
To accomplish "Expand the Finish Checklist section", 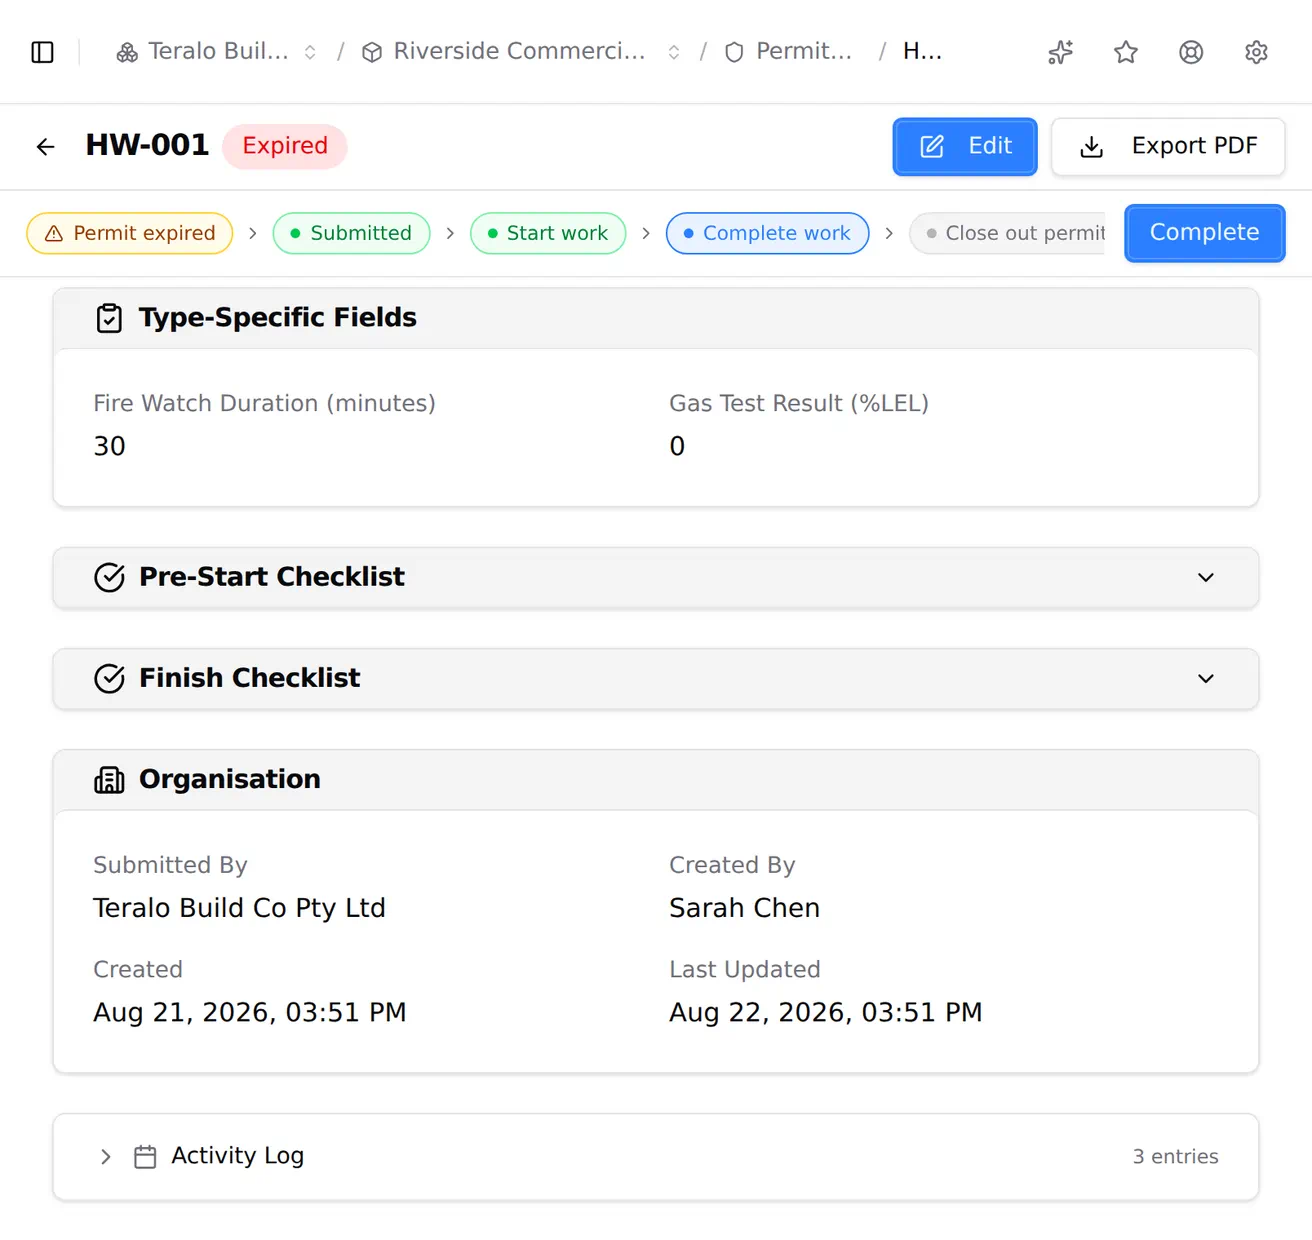I will click(1206, 678).
